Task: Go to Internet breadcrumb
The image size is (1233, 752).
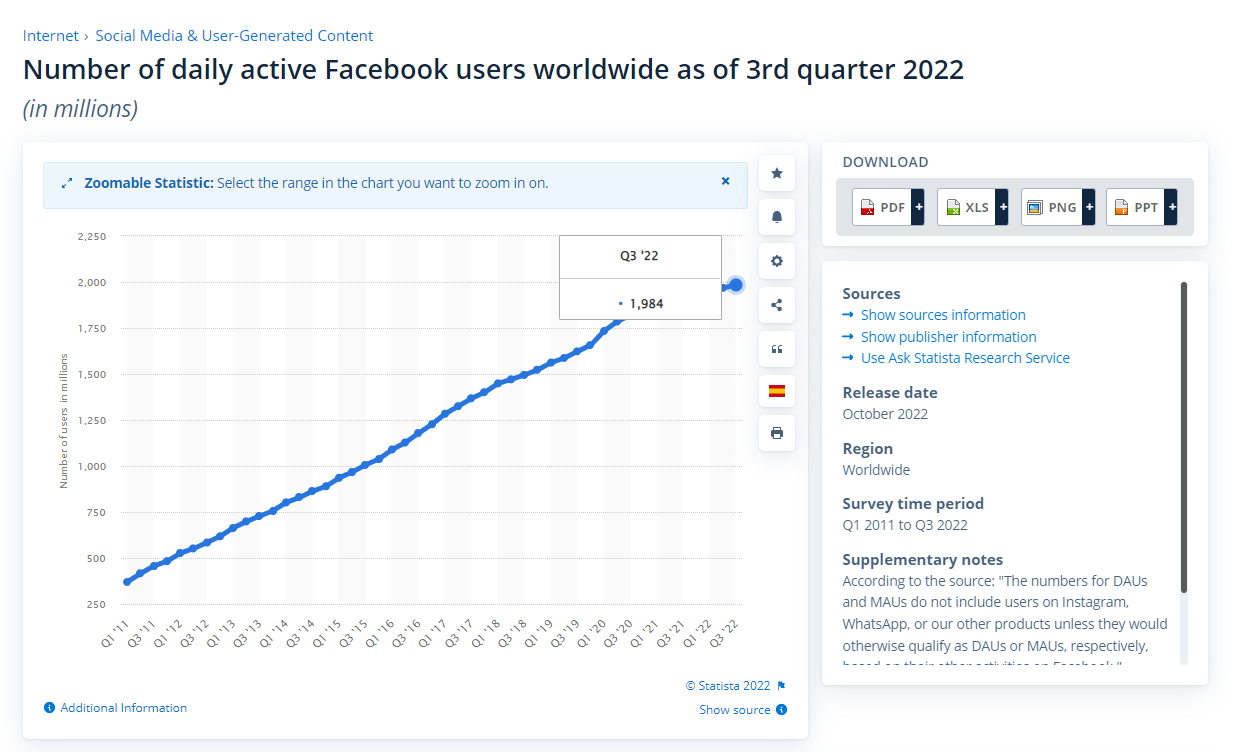Action: tap(51, 36)
